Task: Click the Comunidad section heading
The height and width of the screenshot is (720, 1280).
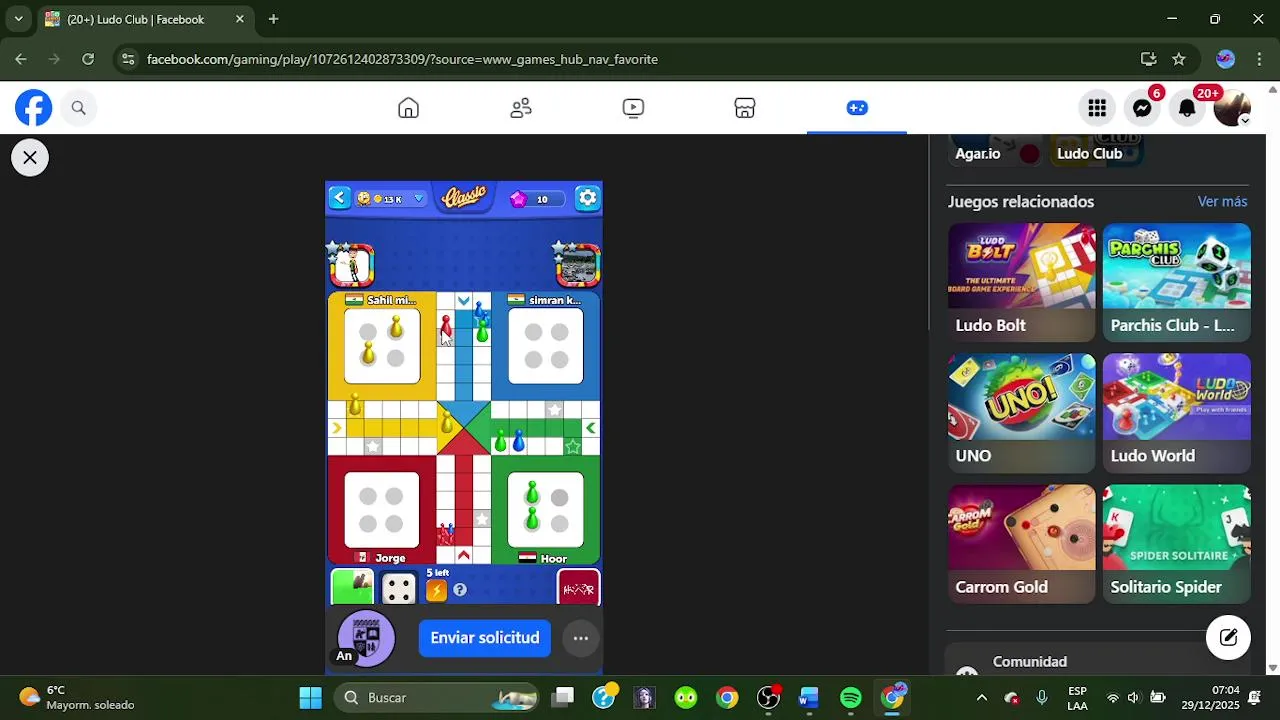Action: 1030,661
